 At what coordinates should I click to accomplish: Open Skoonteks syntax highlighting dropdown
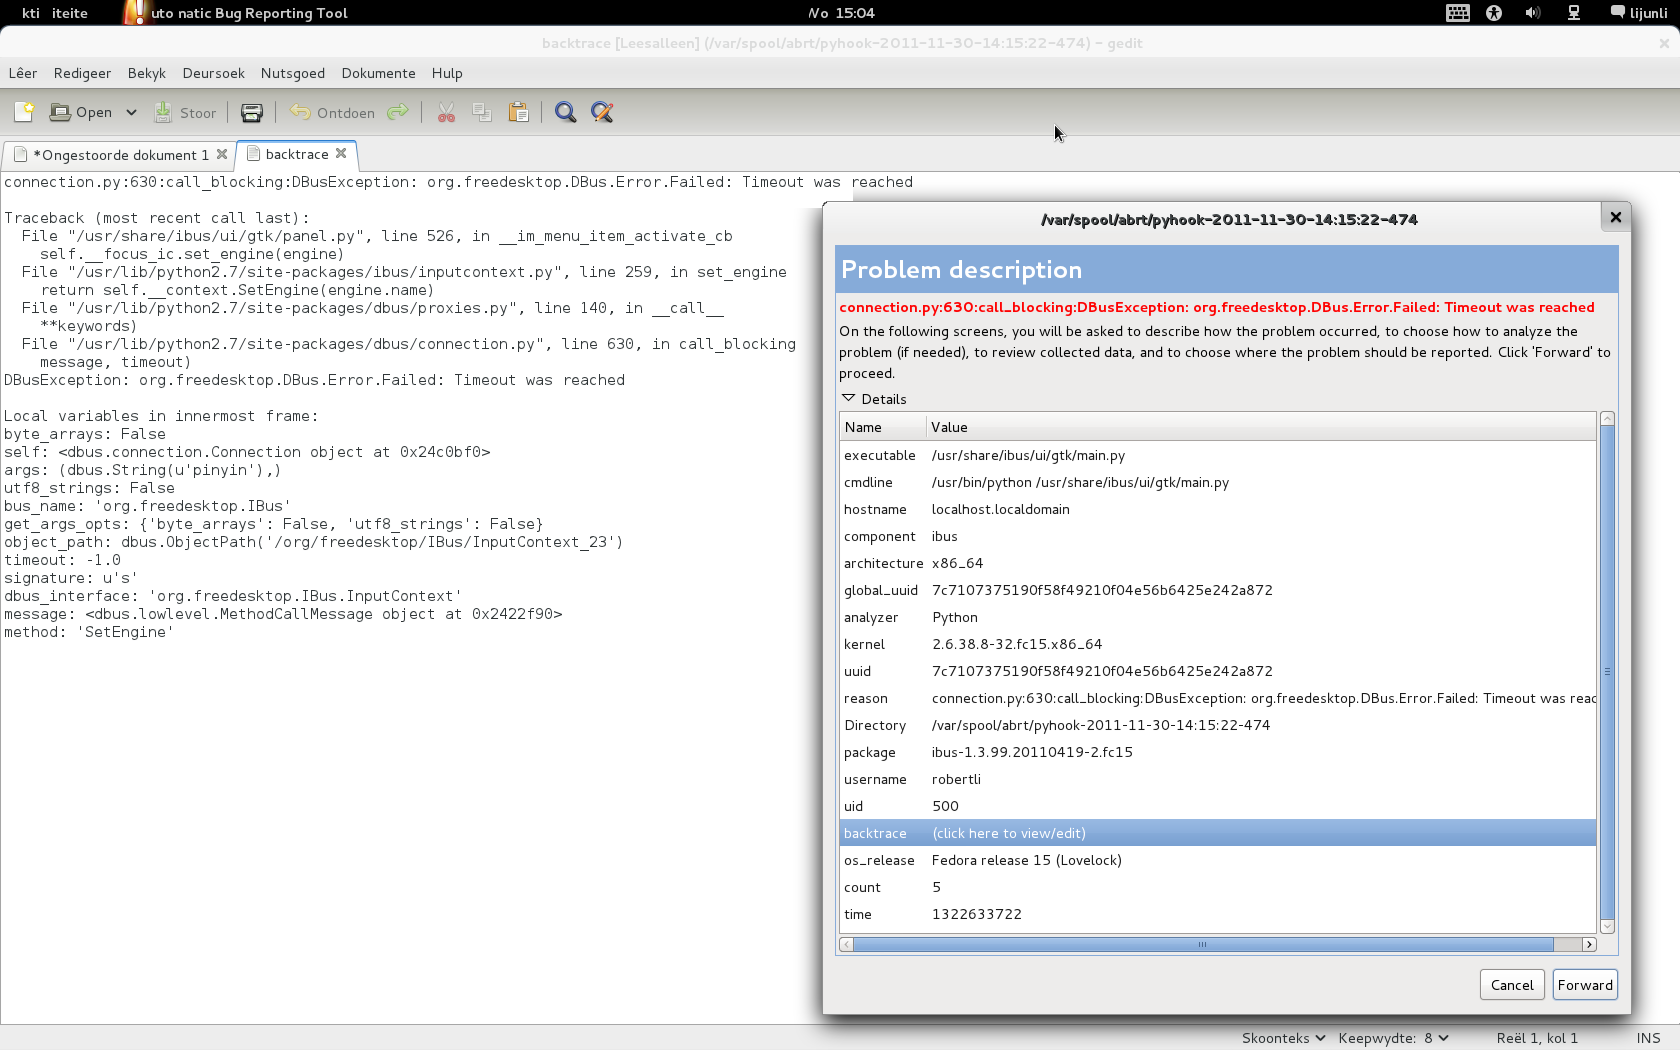(1283, 1038)
